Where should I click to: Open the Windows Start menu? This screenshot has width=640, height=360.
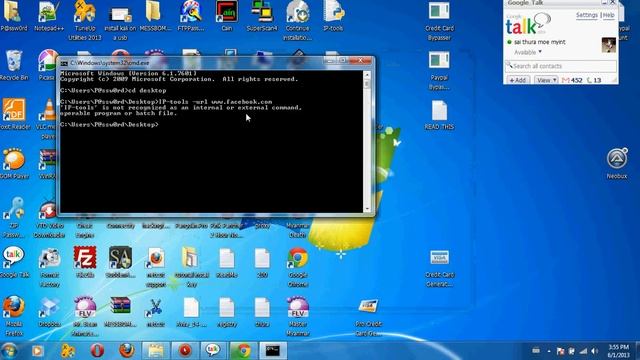click(9, 351)
